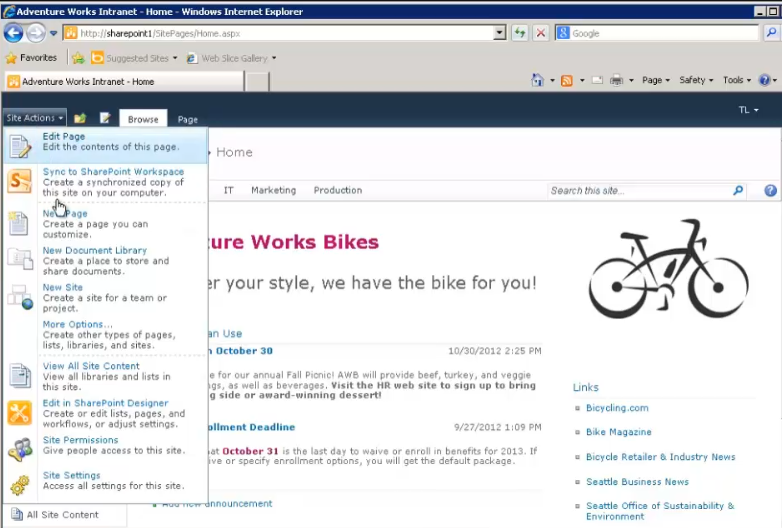Open Suggested Sites dropdown
The height and width of the screenshot is (528, 782).
(135, 58)
